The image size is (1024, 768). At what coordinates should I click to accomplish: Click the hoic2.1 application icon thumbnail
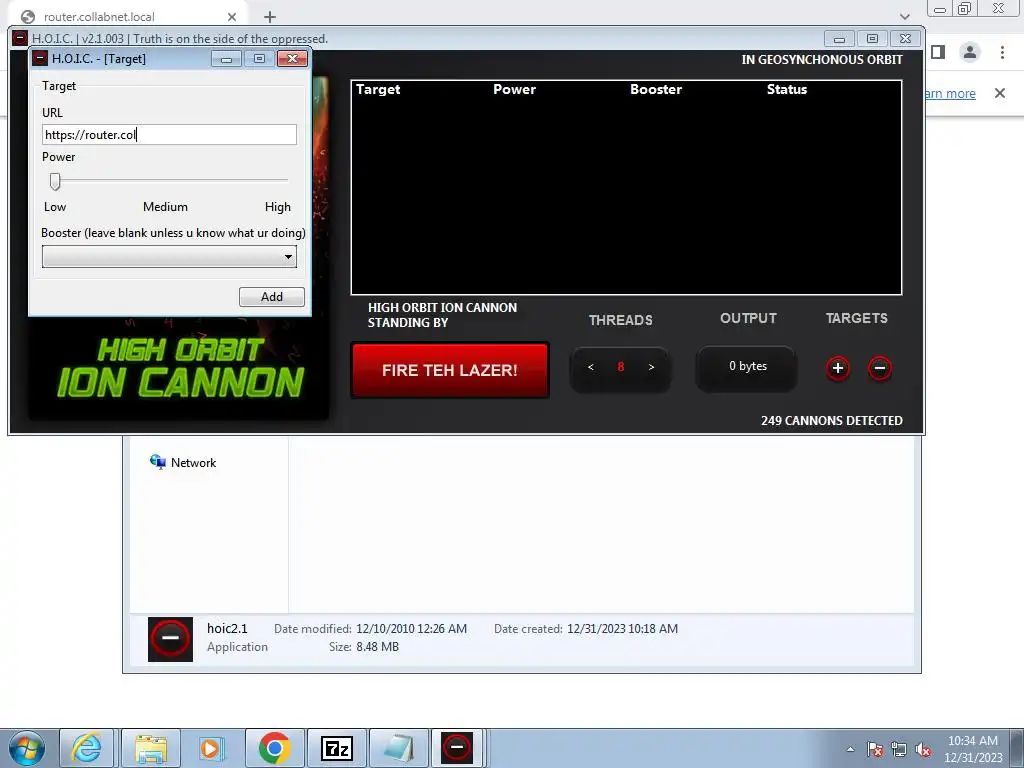pos(170,639)
